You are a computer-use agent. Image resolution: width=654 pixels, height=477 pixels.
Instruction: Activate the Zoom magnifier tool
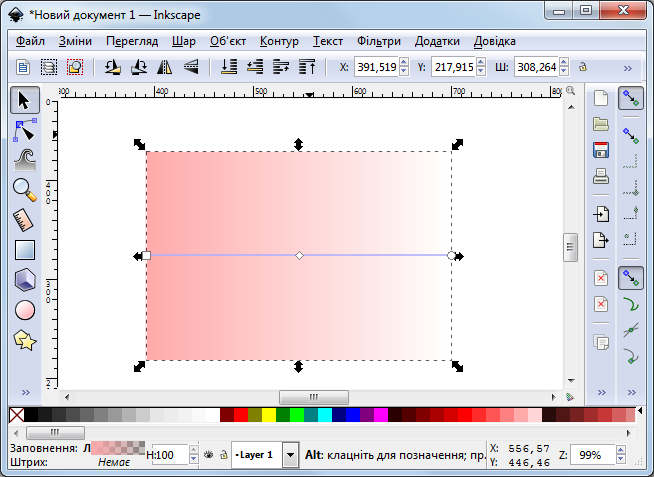[x=25, y=189]
